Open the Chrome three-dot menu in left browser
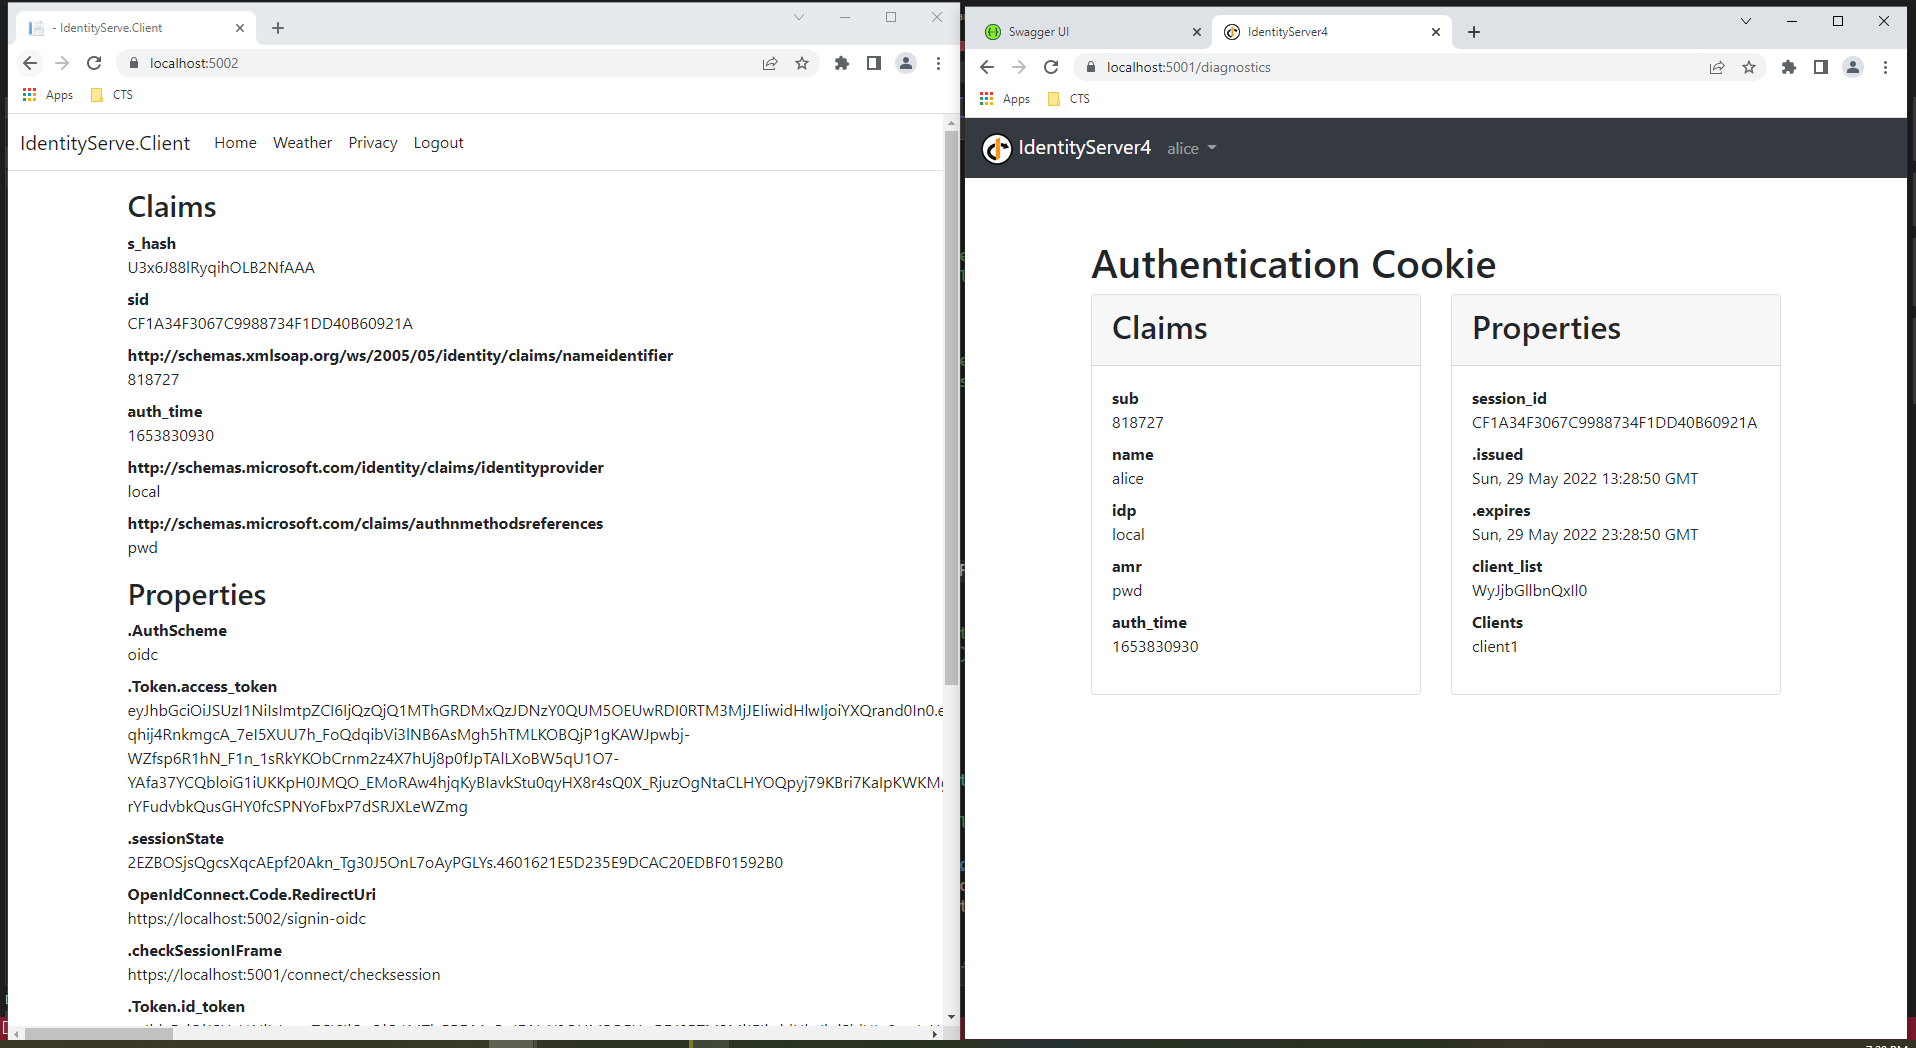Viewport: 1916px width, 1048px height. point(938,63)
